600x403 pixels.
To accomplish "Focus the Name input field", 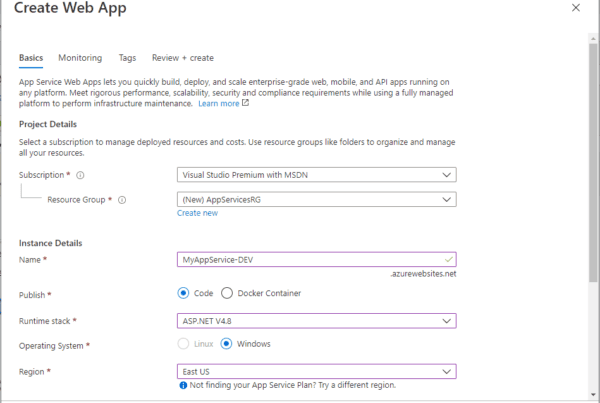I will pos(316,259).
